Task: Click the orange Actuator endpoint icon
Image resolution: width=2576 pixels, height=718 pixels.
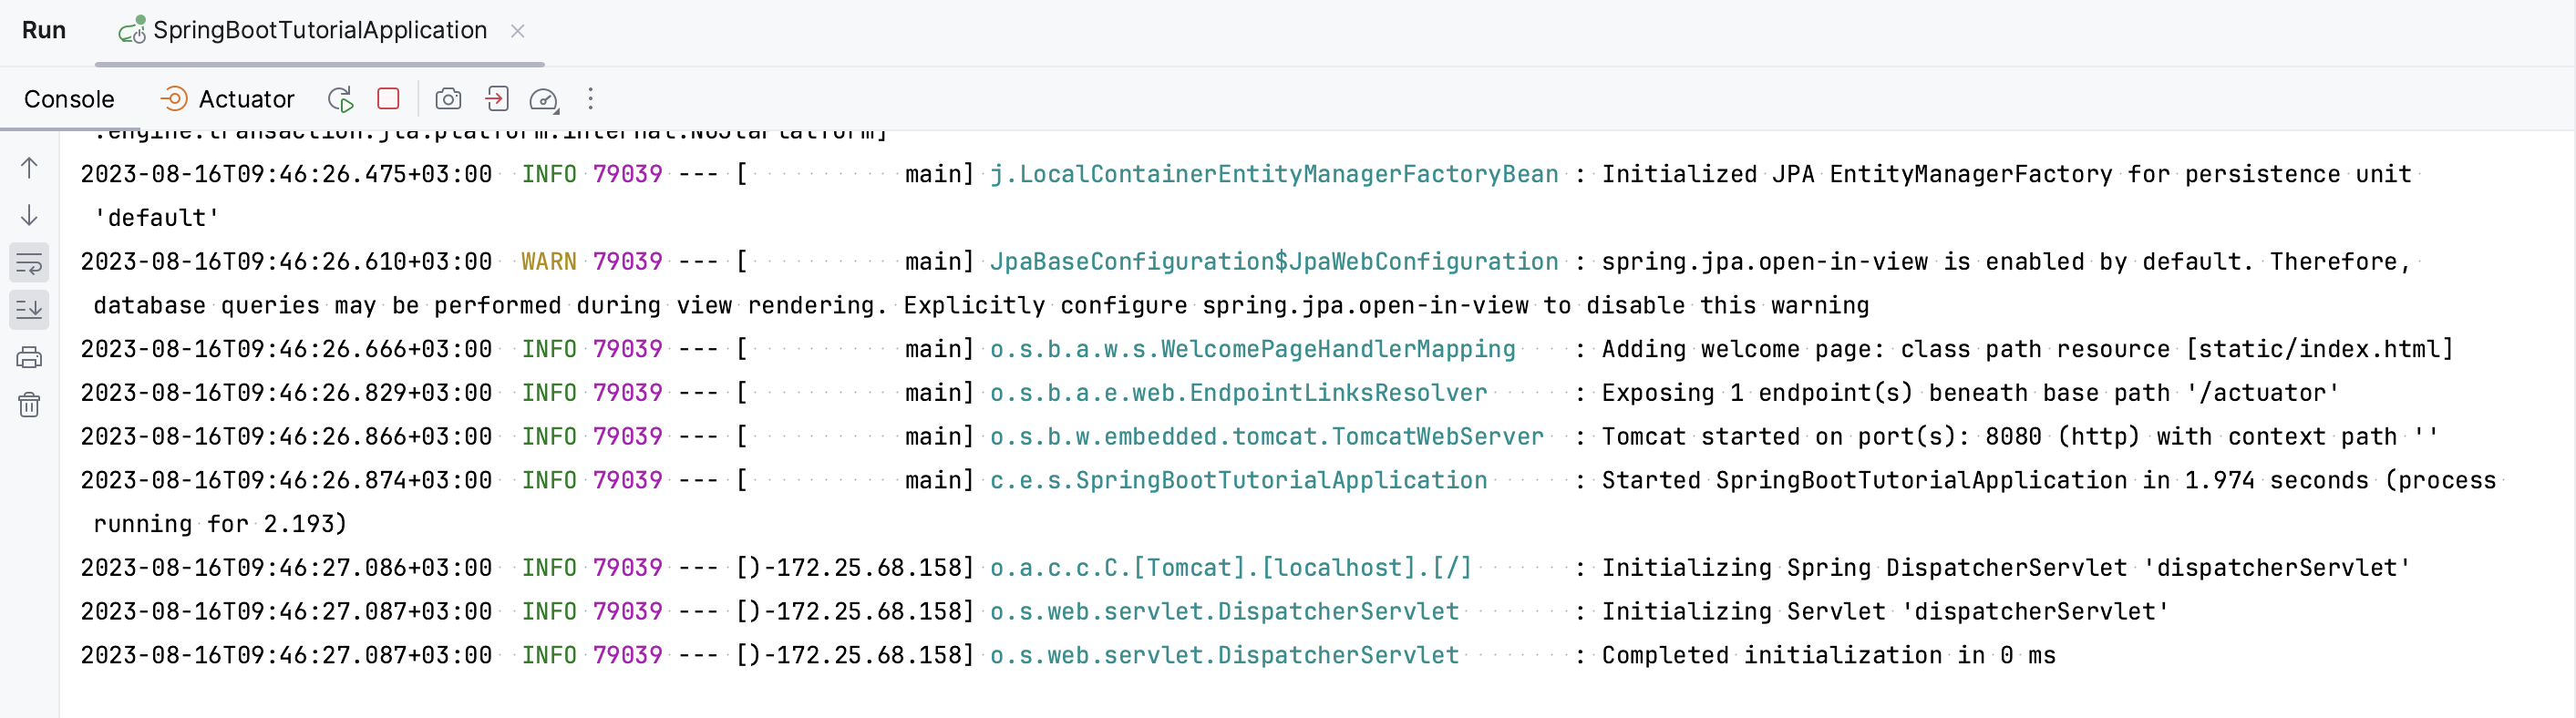Action: pos(175,99)
